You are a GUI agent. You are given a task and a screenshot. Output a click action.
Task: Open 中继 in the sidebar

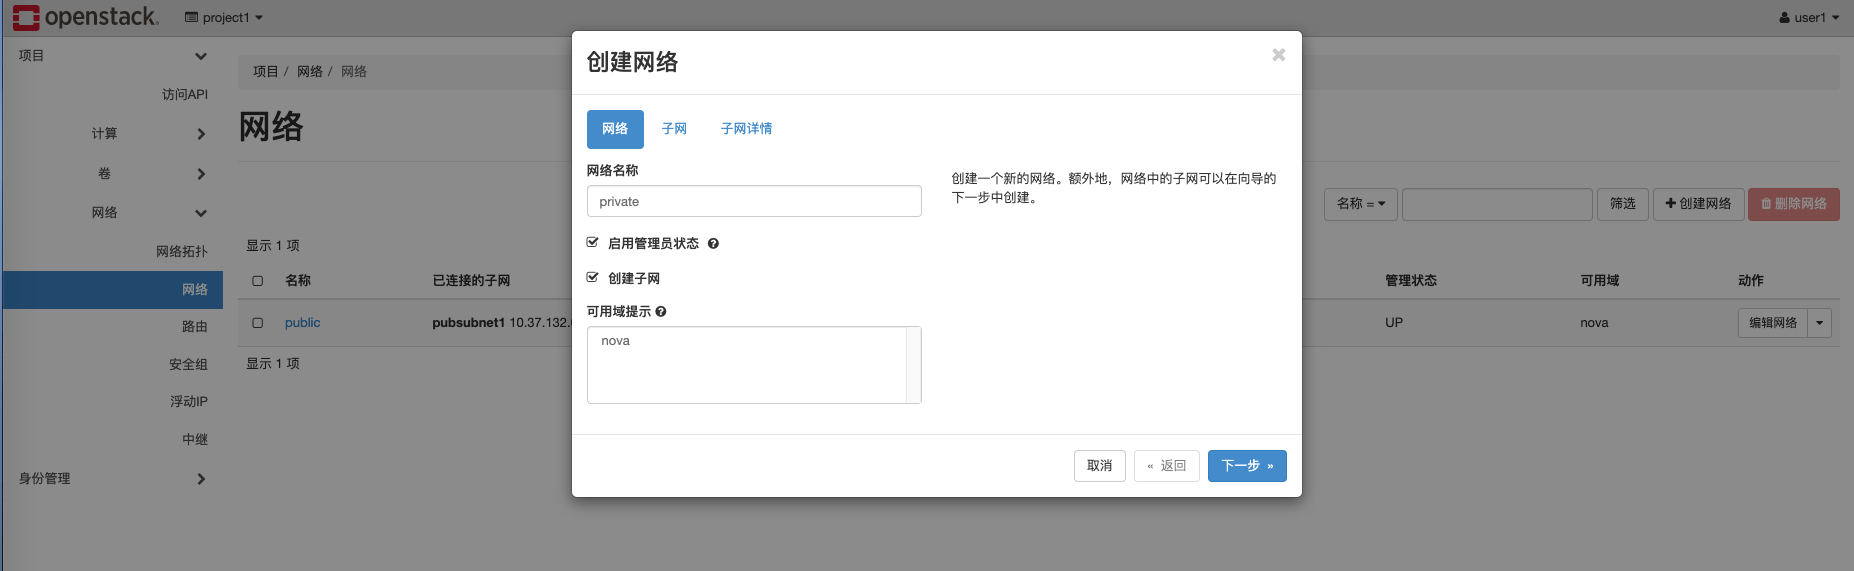point(194,440)
